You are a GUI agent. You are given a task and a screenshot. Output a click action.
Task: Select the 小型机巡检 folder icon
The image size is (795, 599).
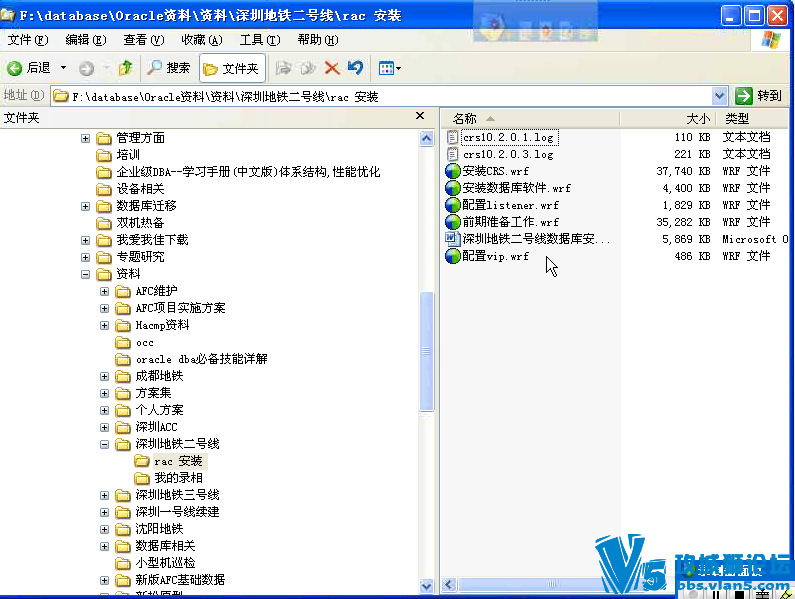coord(123,563)
